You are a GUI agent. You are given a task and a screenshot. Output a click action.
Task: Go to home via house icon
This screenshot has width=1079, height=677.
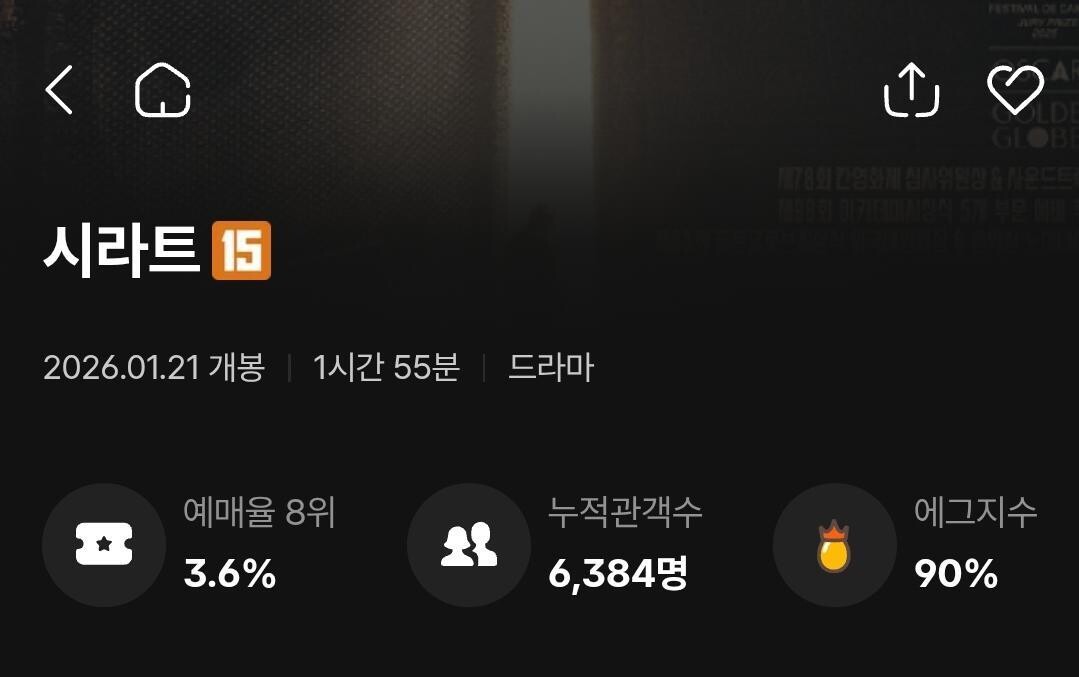pos(162,90)
